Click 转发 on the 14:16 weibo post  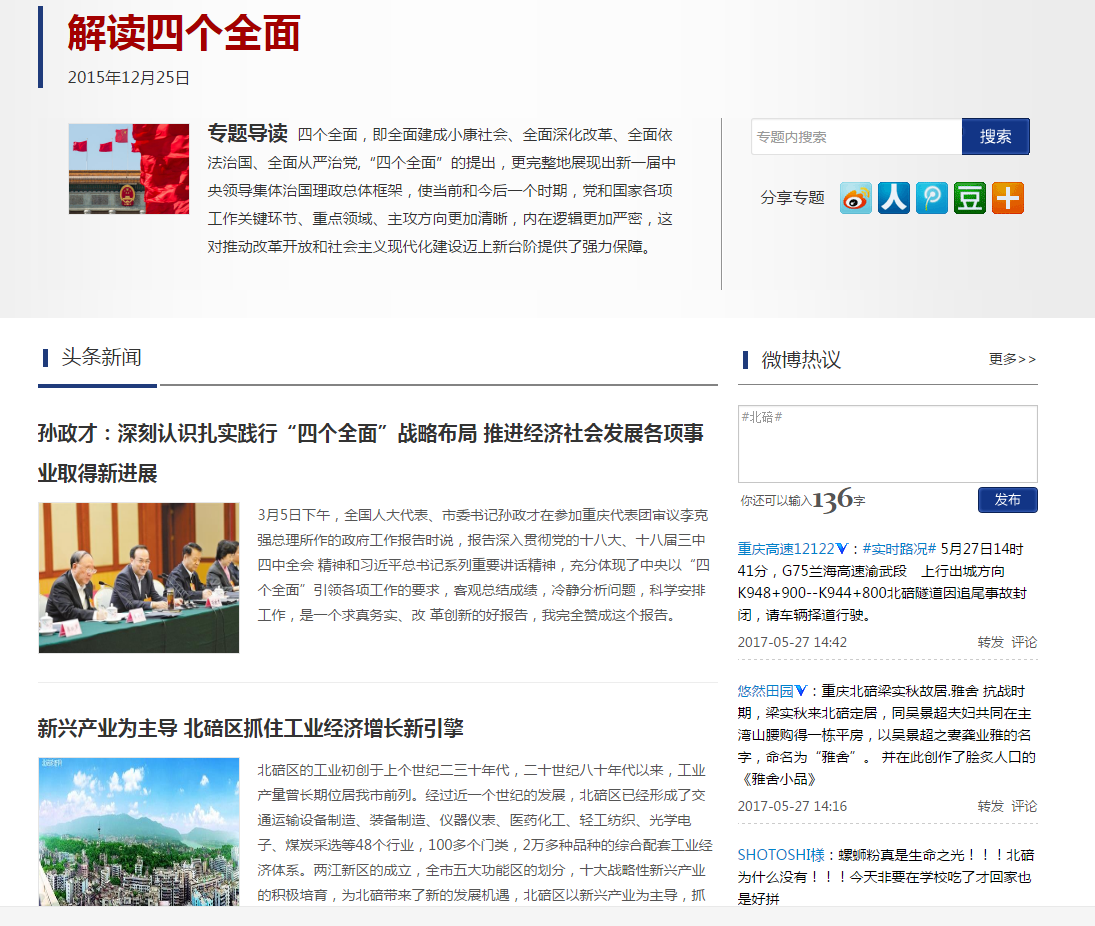pos(990,807)
